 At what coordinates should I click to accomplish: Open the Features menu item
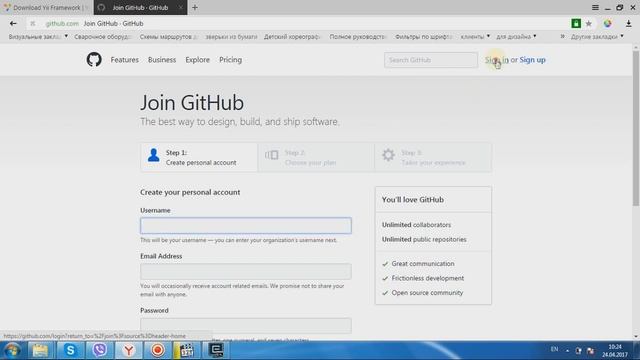pos(124,60)
